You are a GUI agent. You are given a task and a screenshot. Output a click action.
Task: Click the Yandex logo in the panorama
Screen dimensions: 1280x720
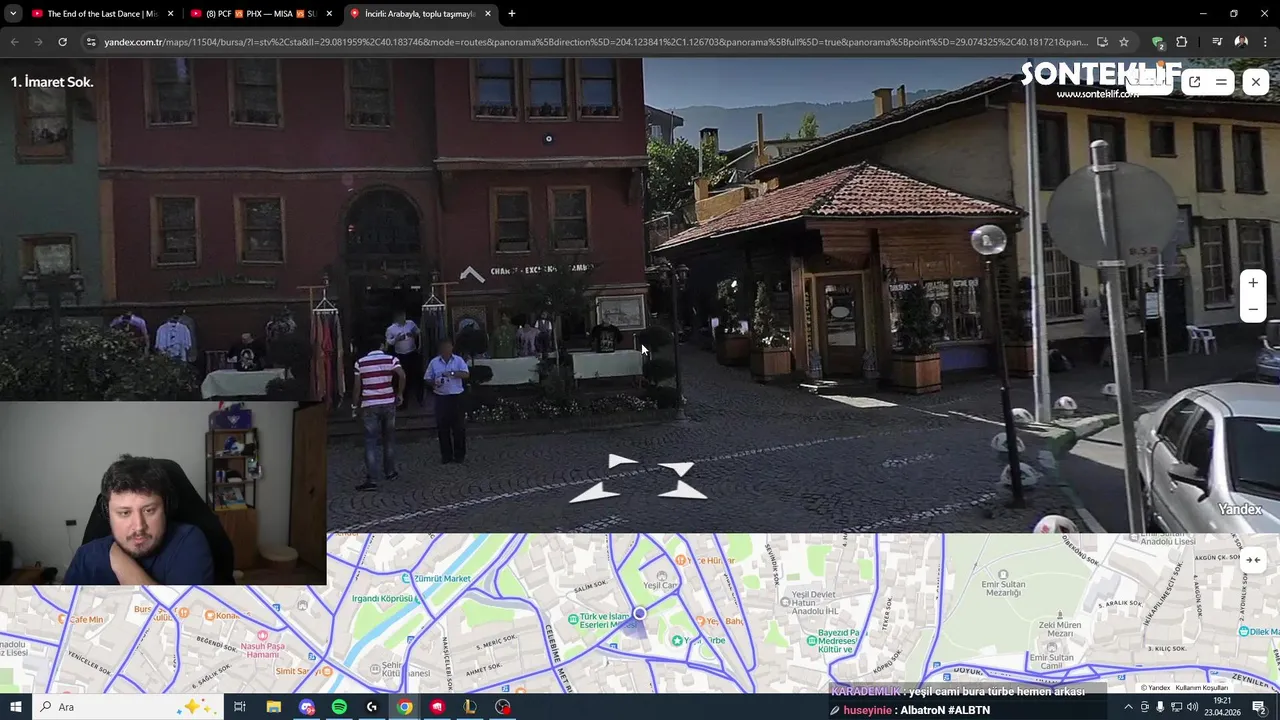1240,509
